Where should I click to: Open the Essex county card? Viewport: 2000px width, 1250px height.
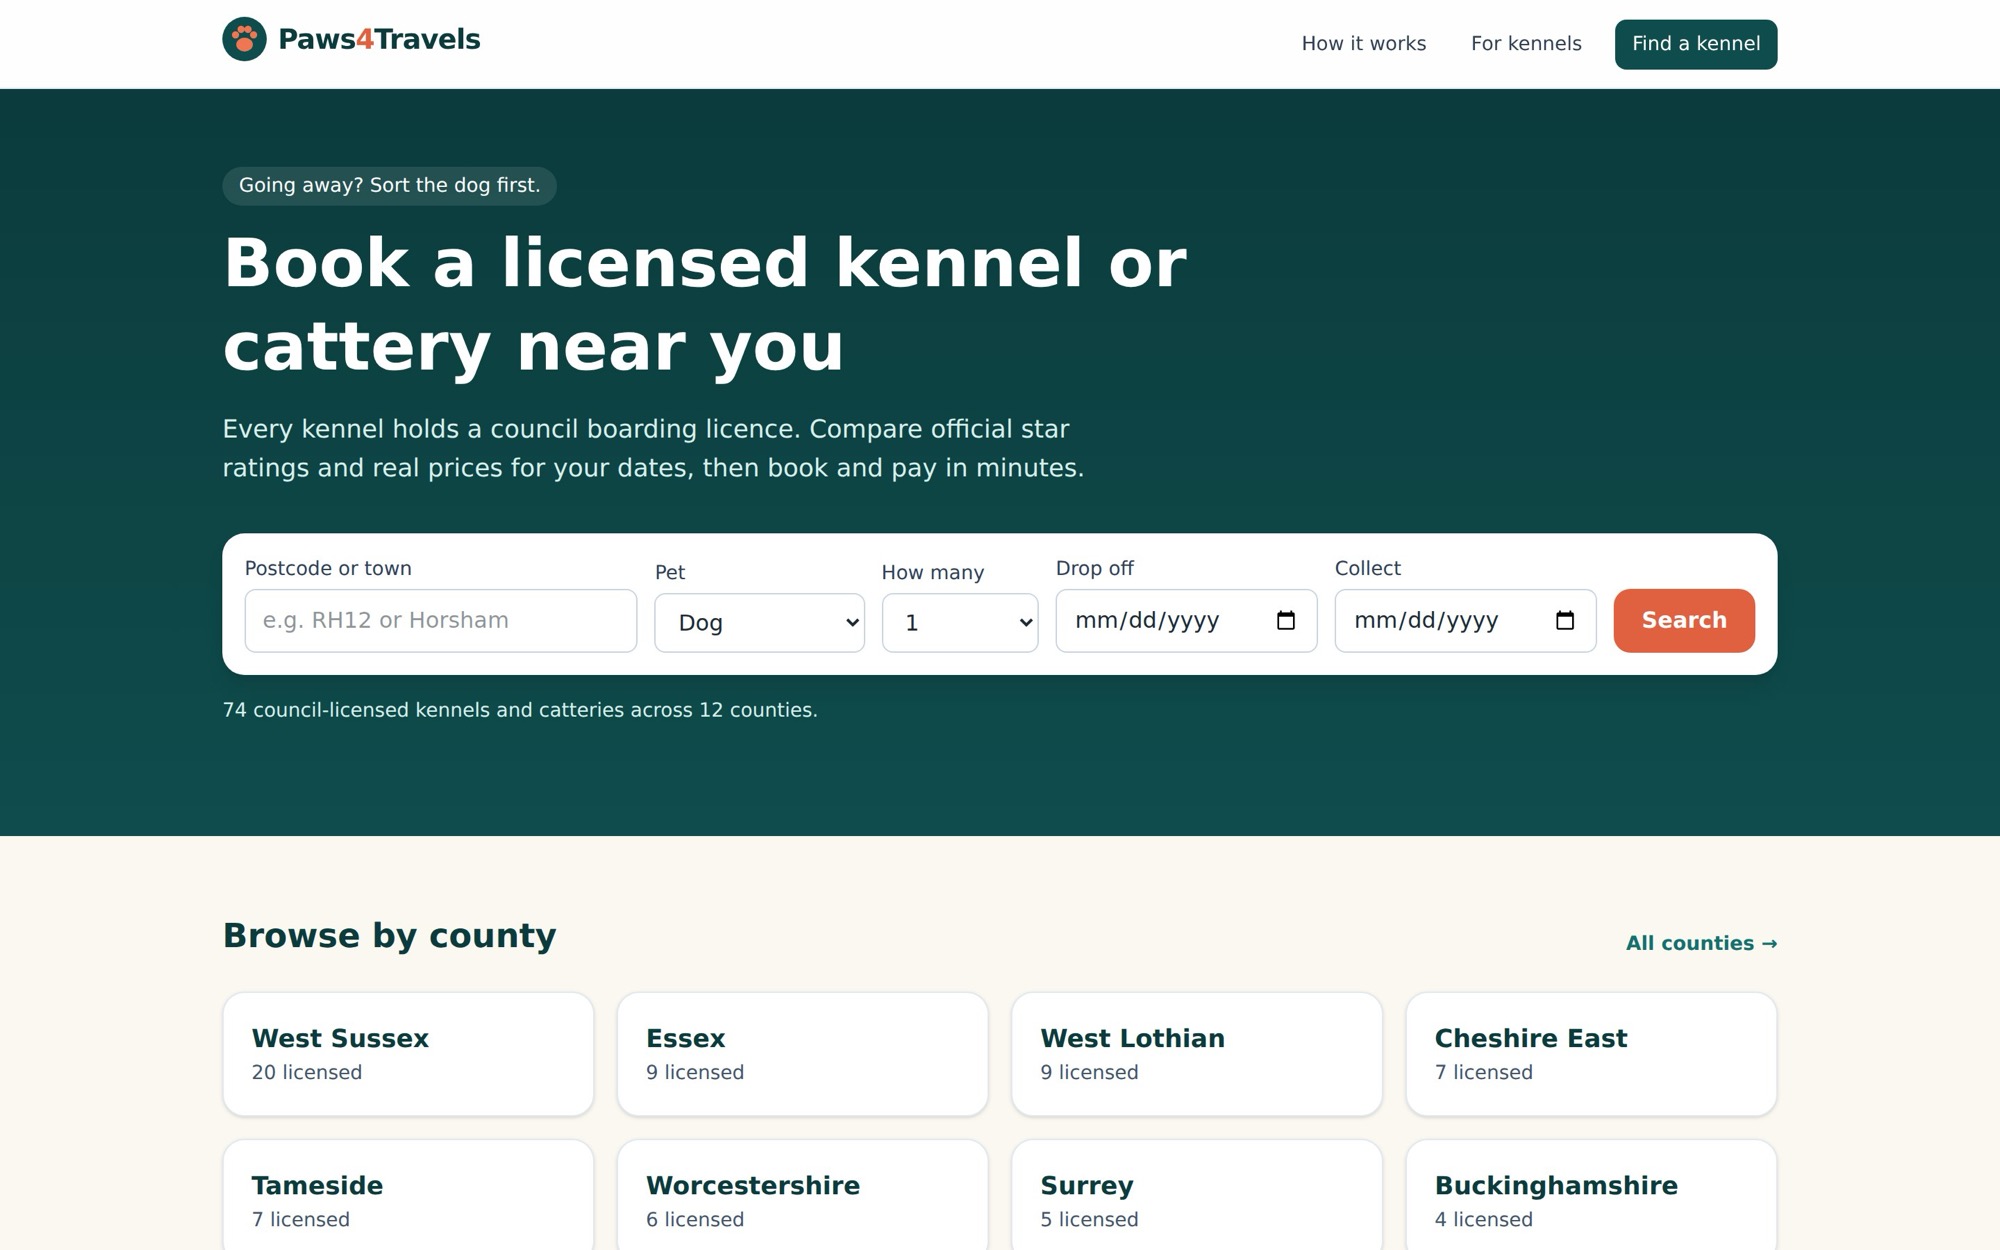click(x=802, y=1054)
